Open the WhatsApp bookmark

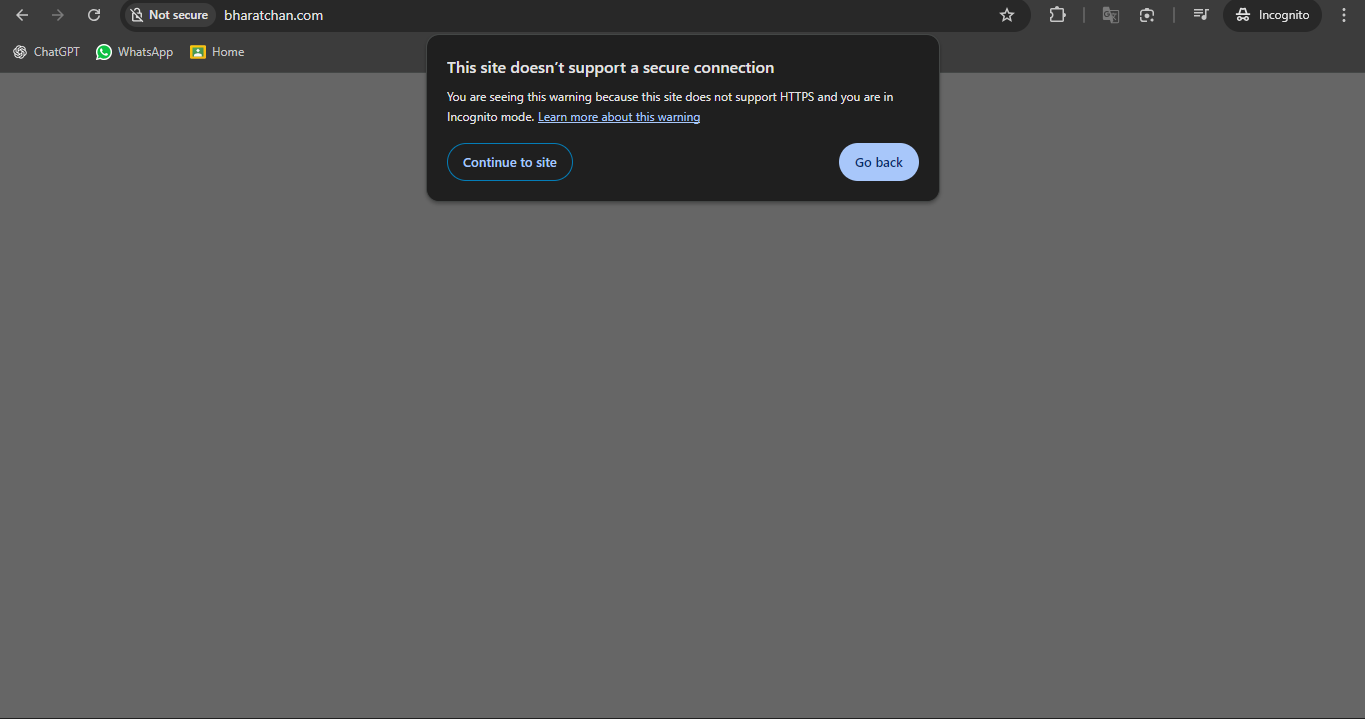click(x=134, y=52)
